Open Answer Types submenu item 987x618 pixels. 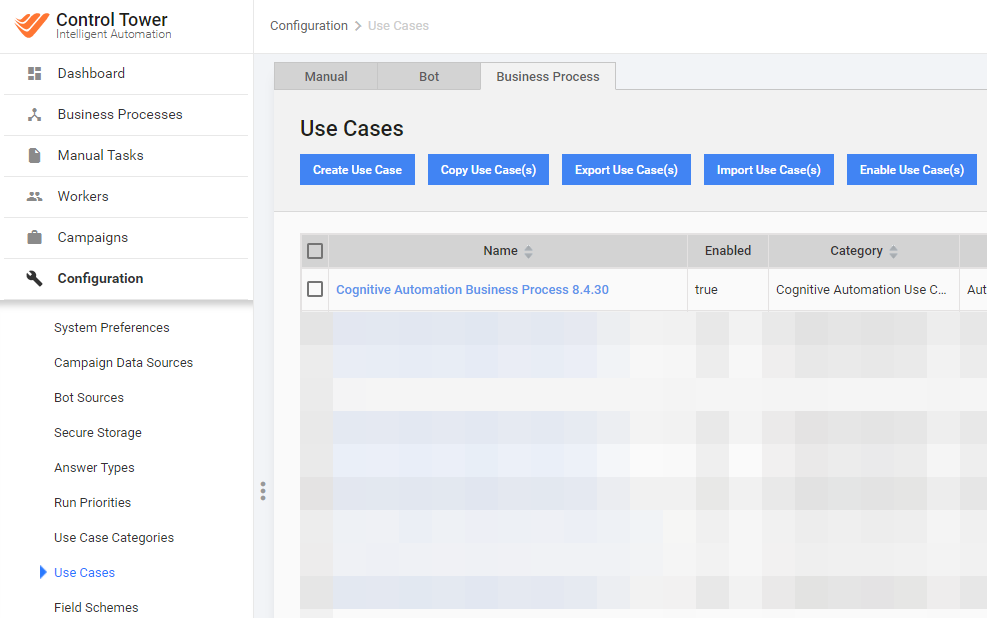tap(94, 468)
